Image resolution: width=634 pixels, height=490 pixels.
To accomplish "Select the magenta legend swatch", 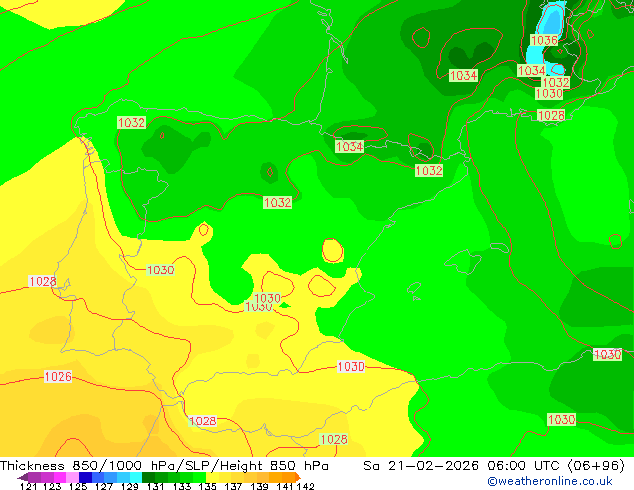I will pyautogui.click(x=60, y=477).
